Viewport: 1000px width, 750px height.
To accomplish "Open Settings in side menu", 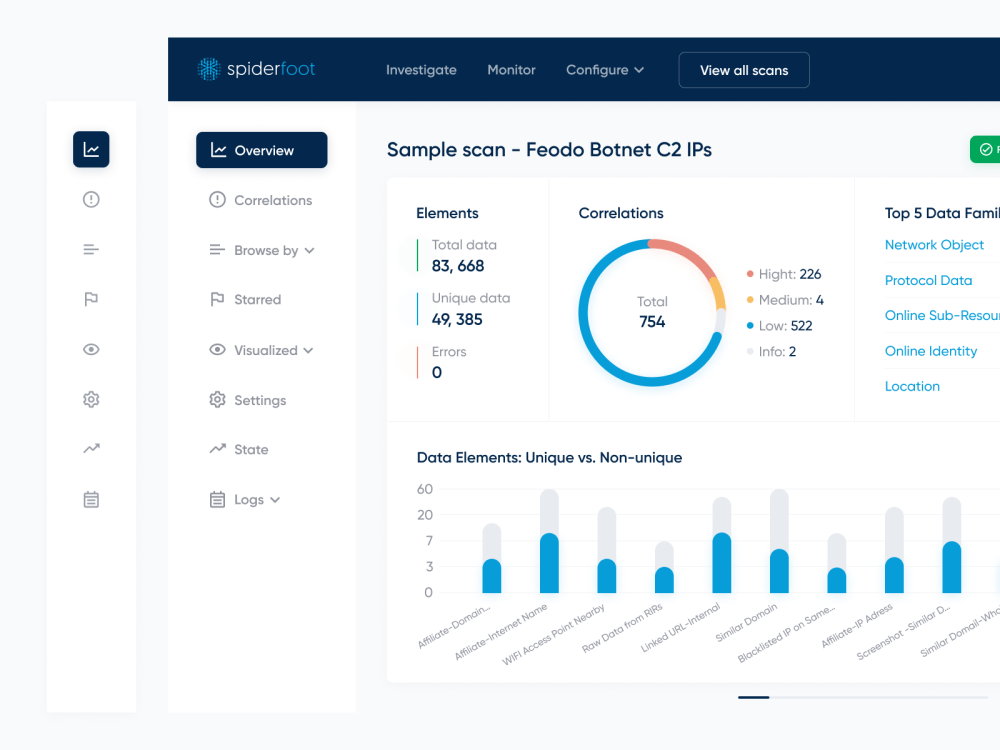I will pos(248,400).
